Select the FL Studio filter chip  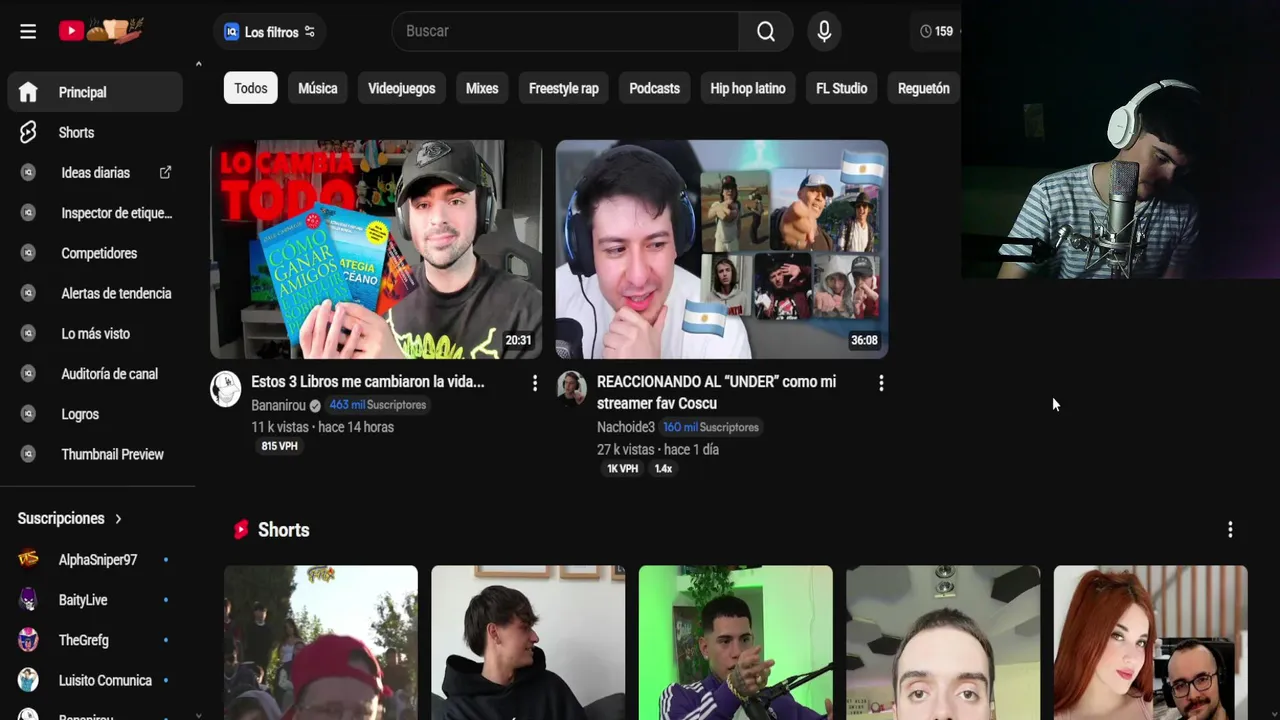[x=841, y=88]
